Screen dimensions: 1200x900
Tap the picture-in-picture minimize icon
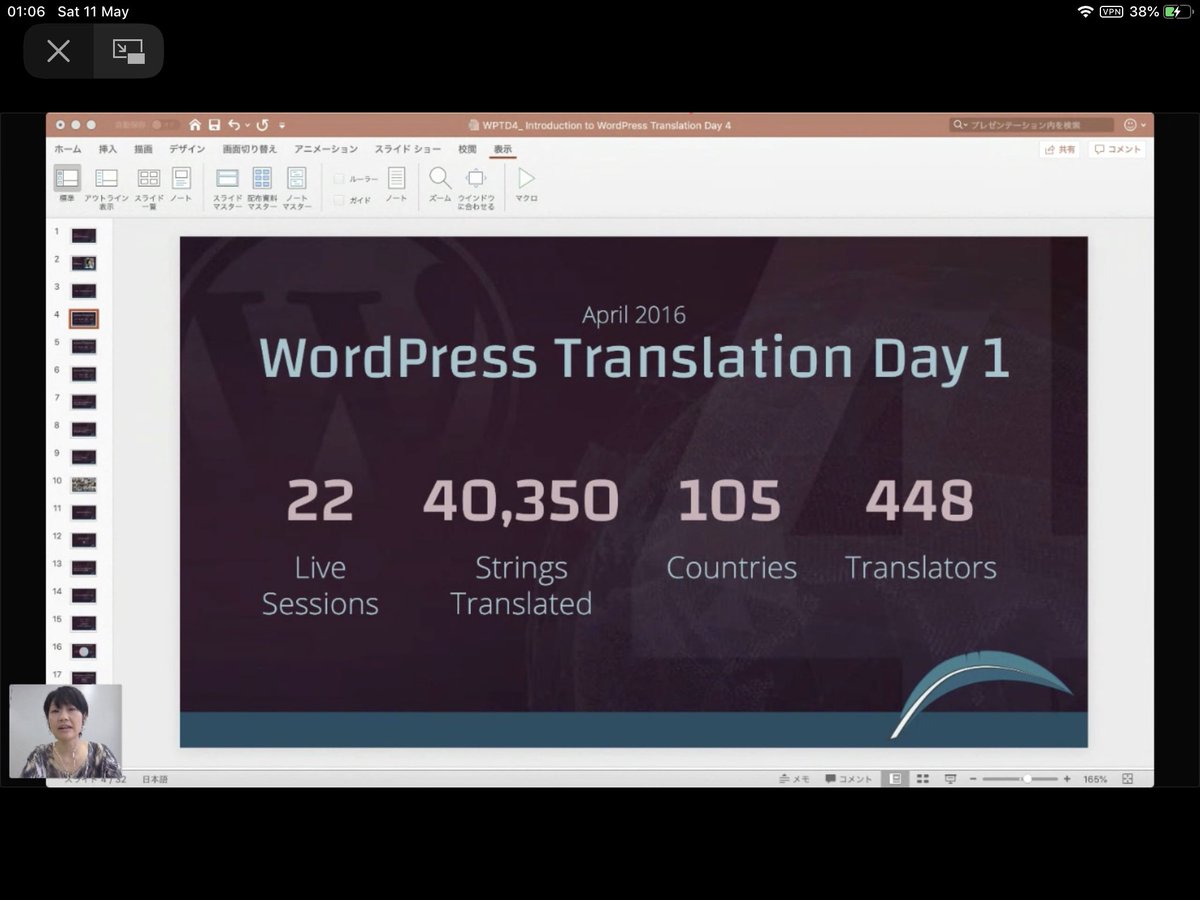[x=128, y=51]
